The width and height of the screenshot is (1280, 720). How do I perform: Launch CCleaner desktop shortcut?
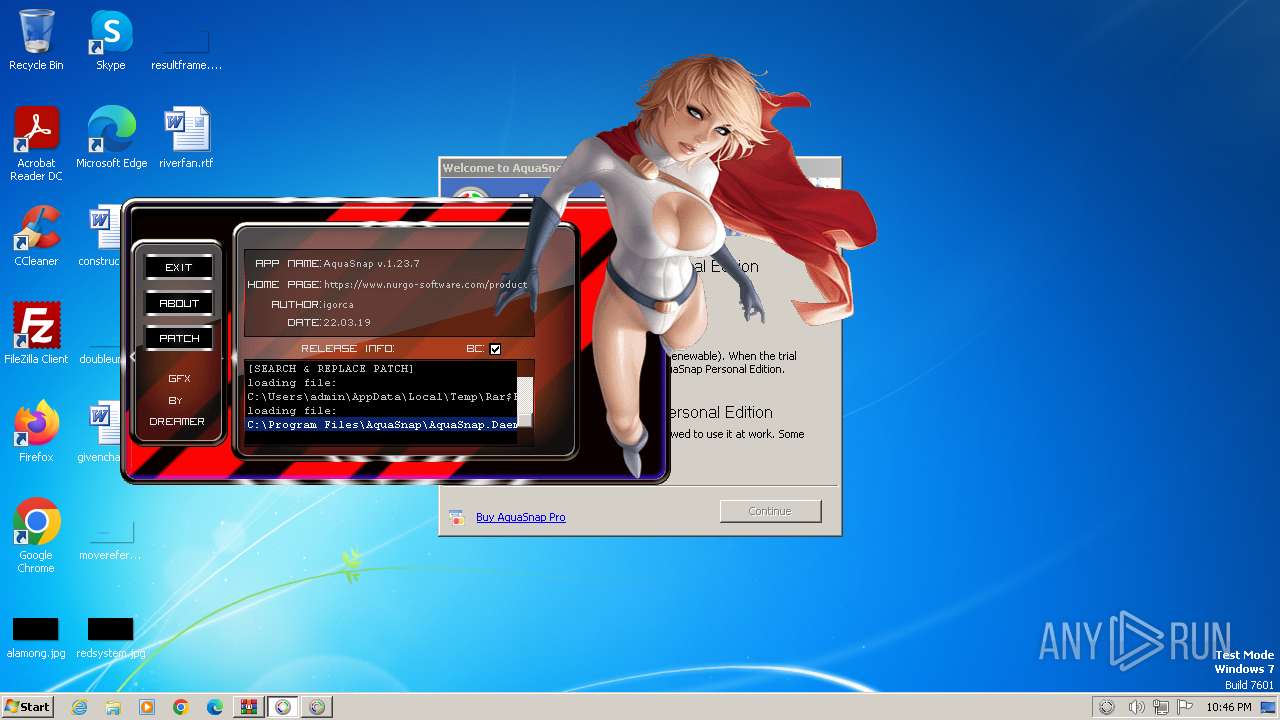36,236
